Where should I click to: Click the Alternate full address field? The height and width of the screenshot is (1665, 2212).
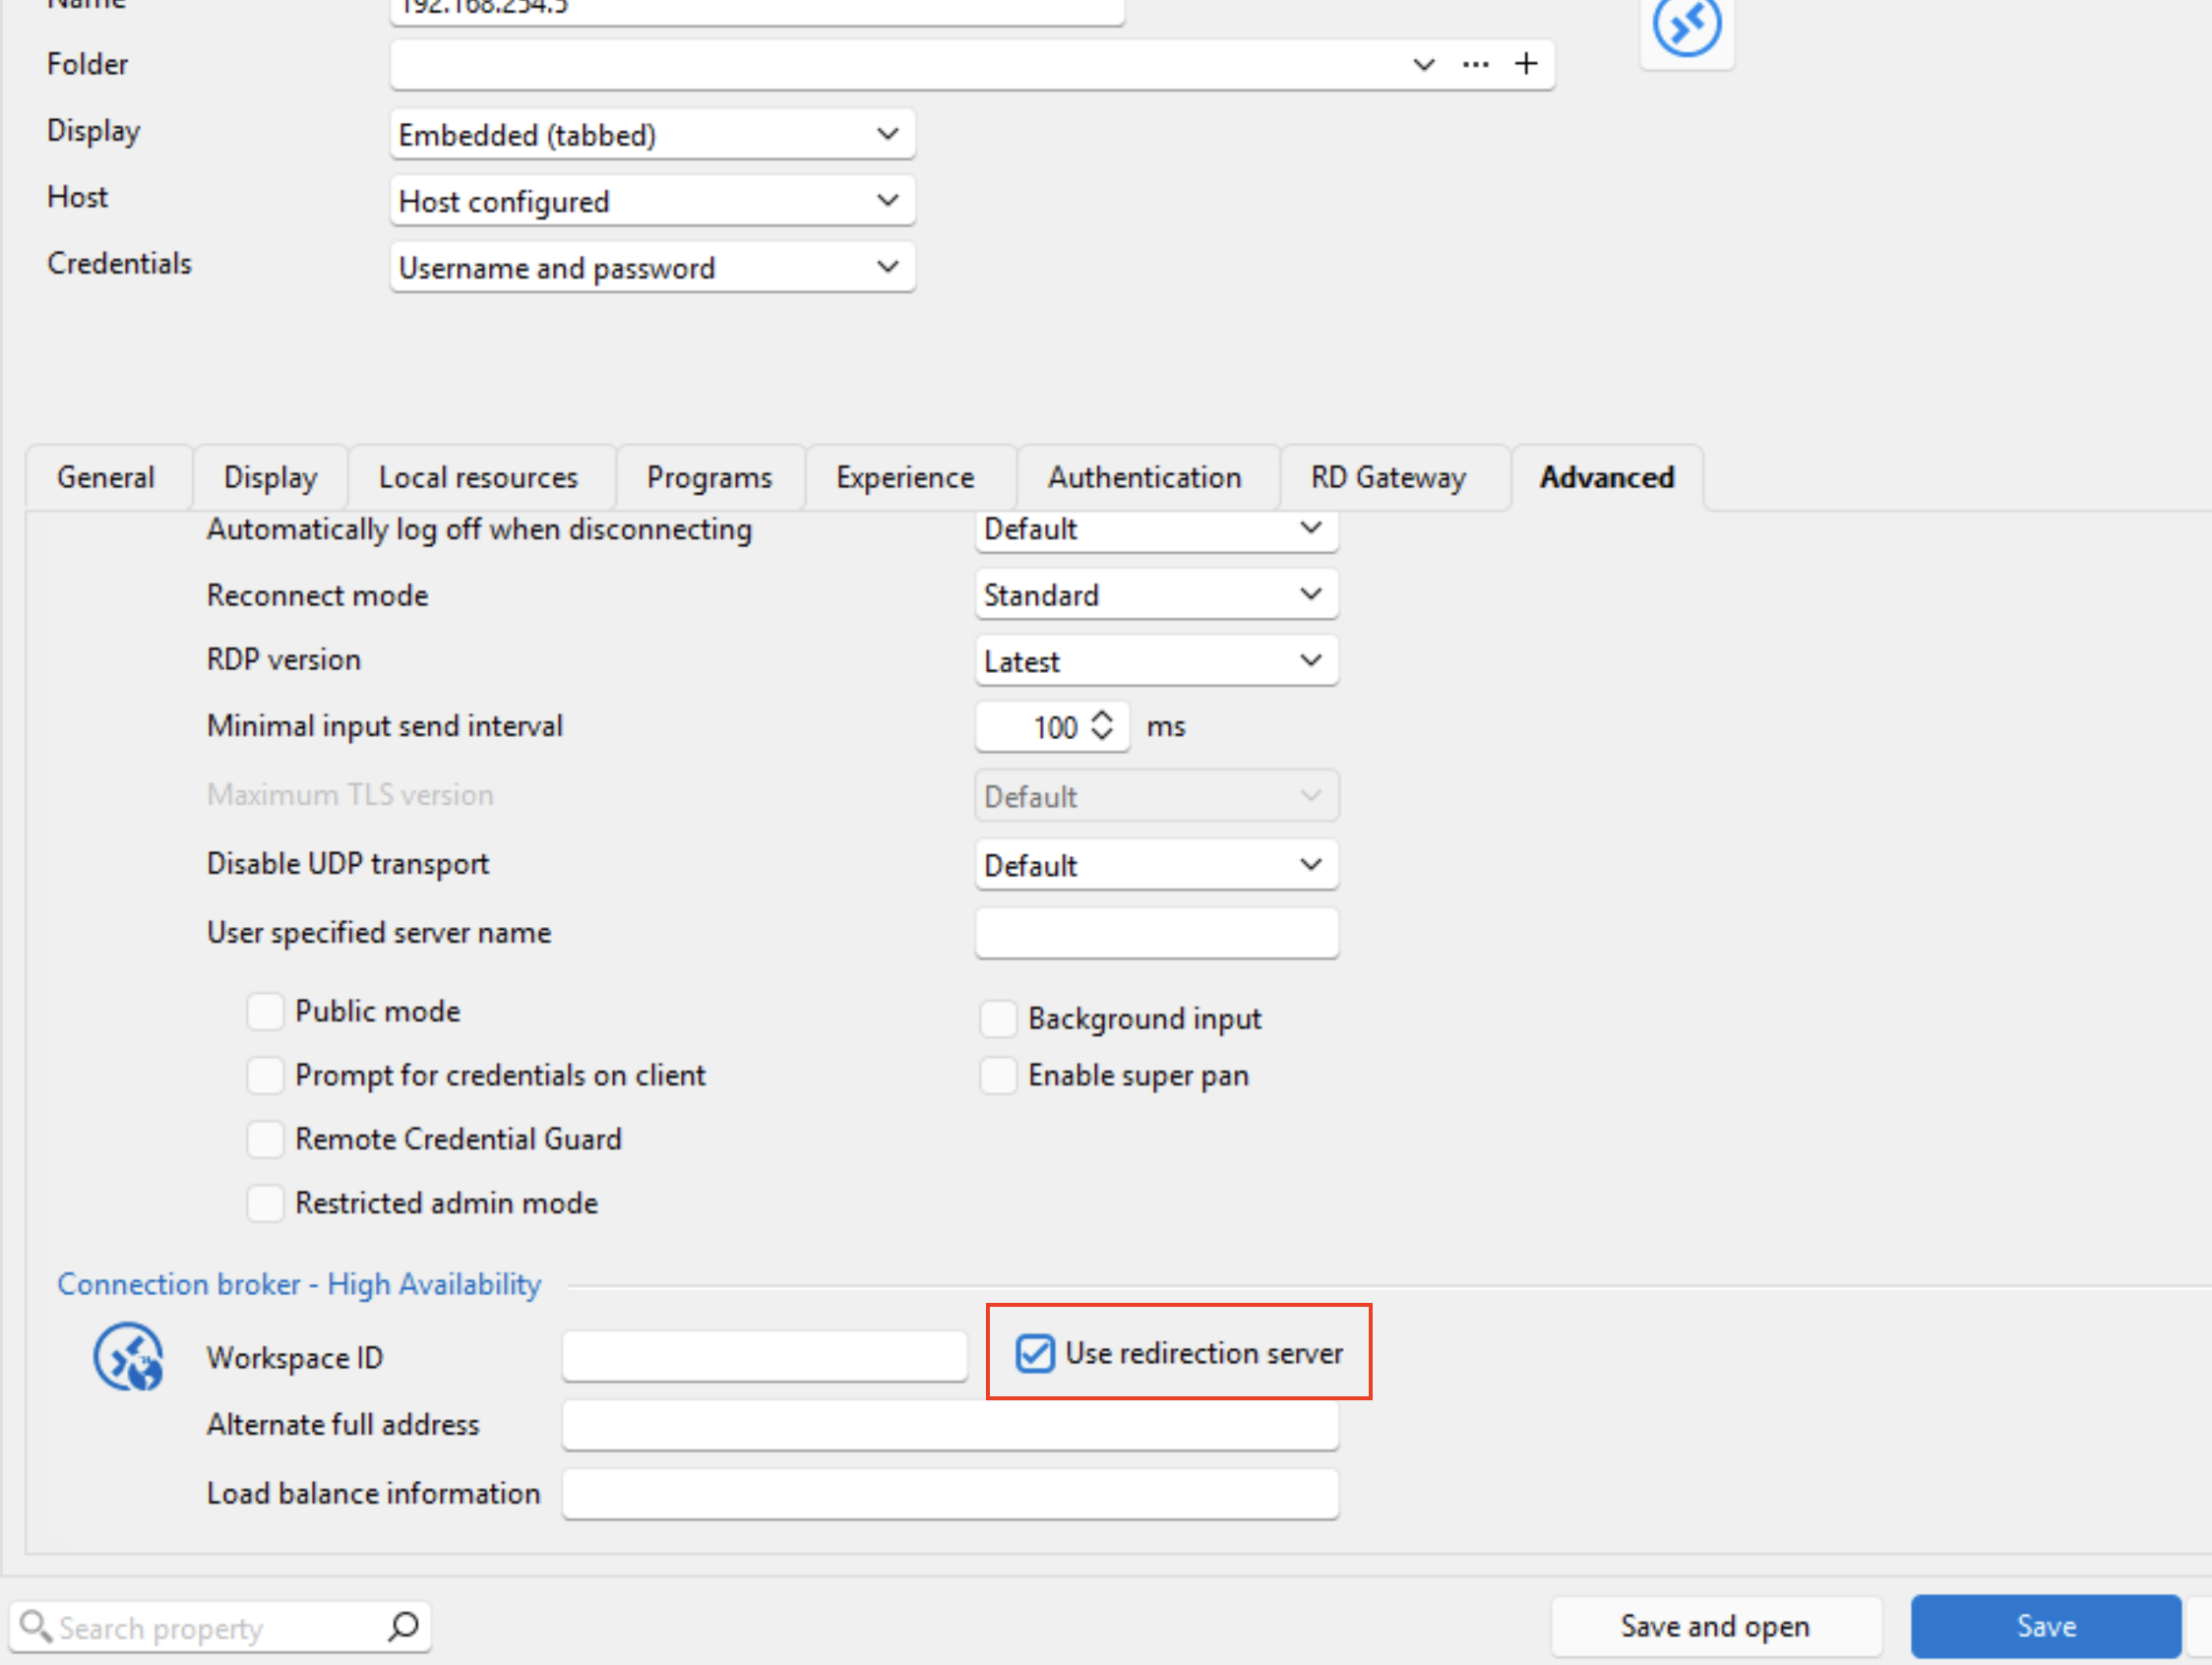click(950, 1425)
